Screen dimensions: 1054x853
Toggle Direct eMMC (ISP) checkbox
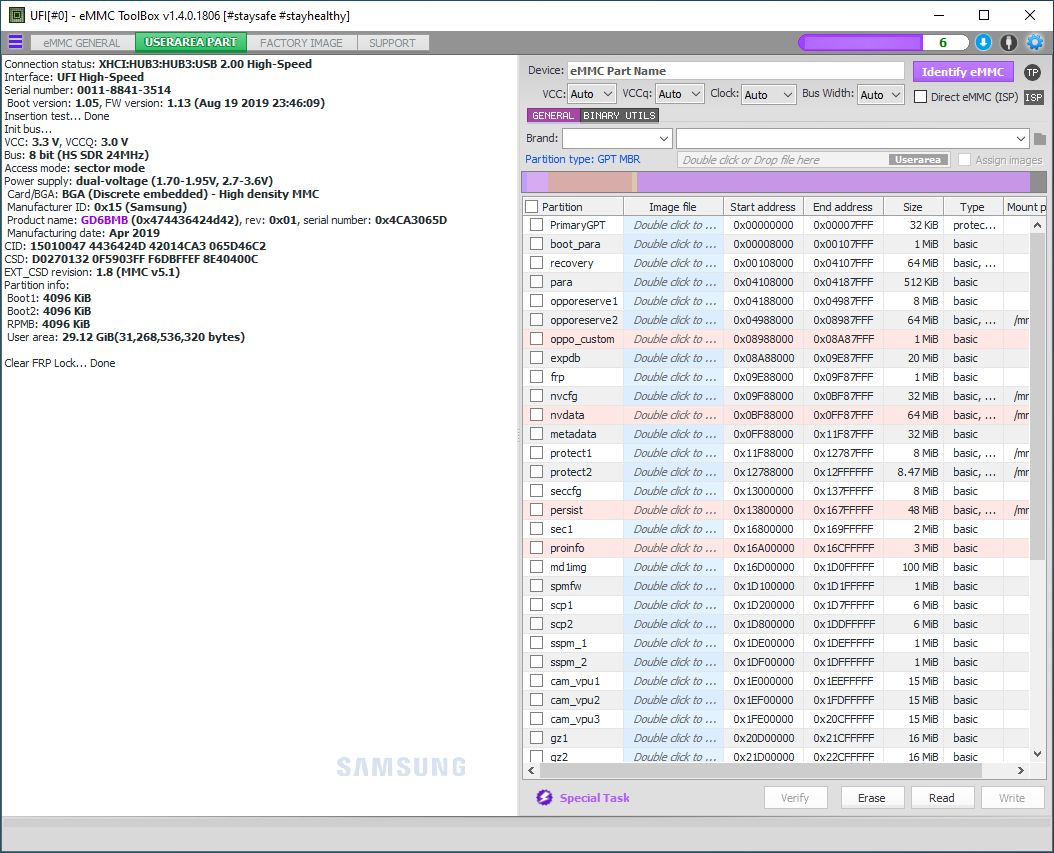[x=920, y=97]
